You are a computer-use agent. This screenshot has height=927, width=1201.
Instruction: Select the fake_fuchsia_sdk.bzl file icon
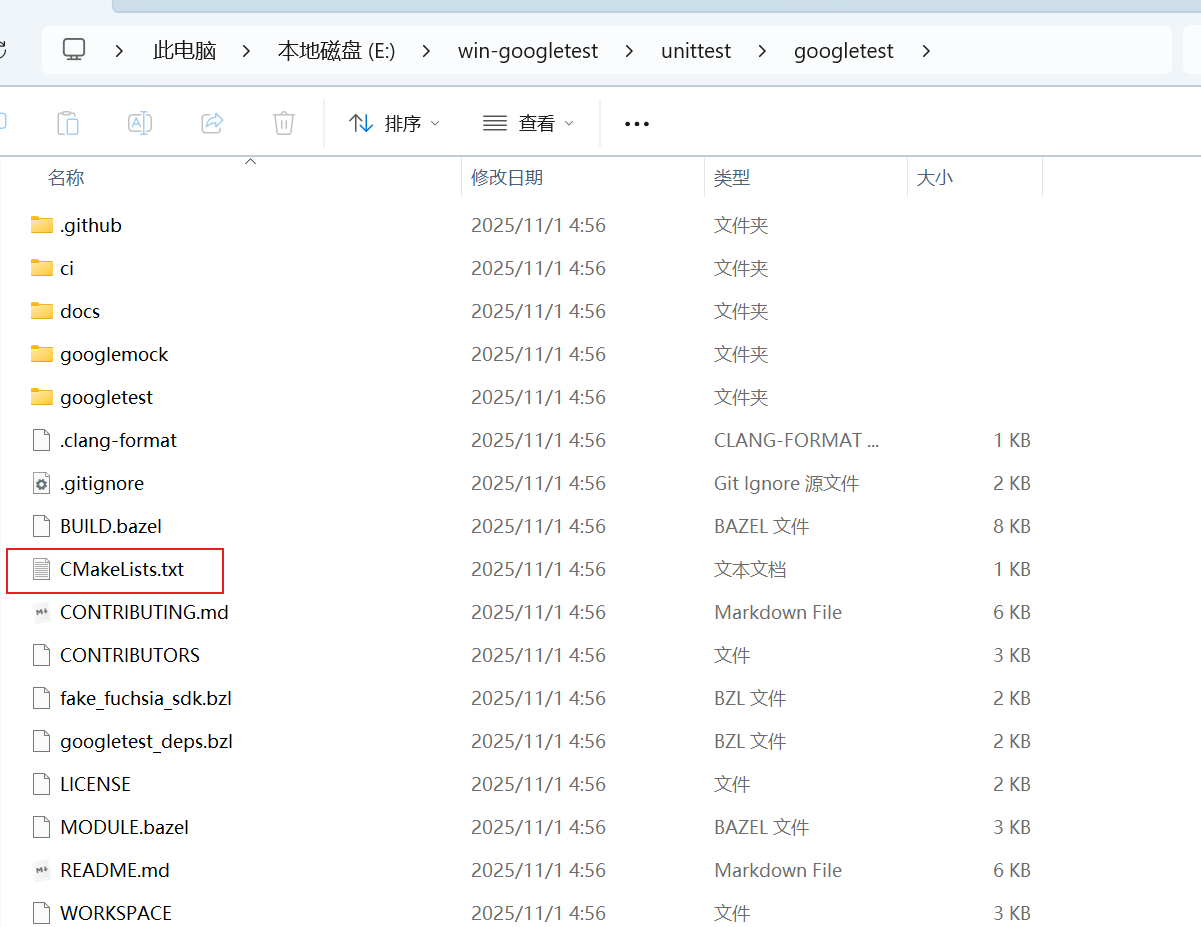tap(41, 698)
